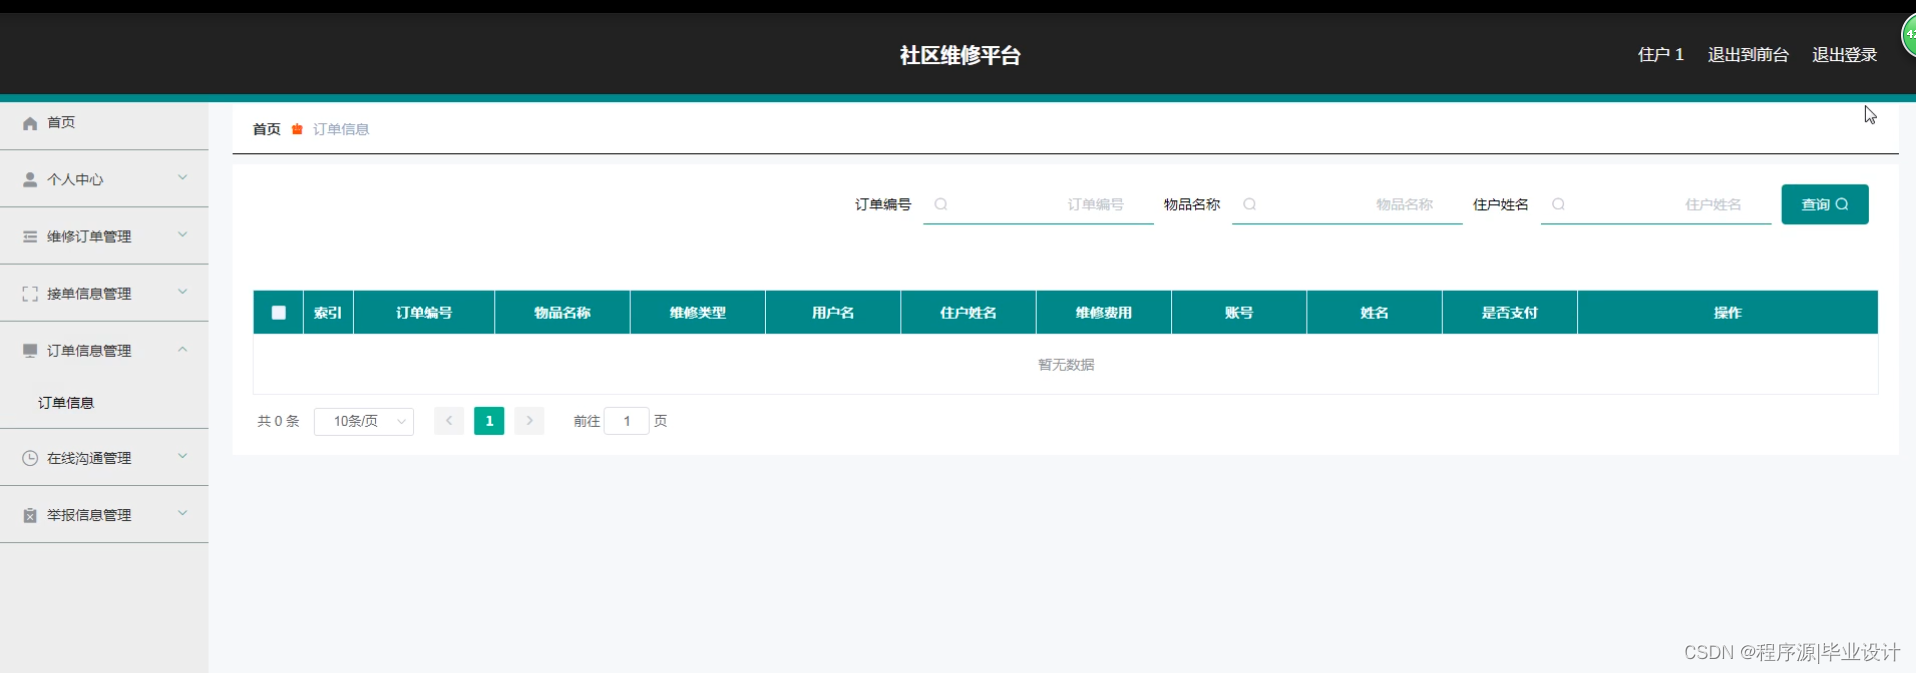Click 社区维修平台 title text
1916x673 pixels.
tap(960, 55)
